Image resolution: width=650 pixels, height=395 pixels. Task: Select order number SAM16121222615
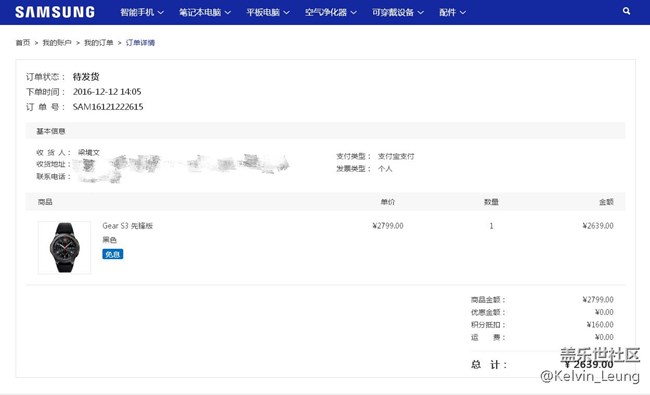pos(108,107)
